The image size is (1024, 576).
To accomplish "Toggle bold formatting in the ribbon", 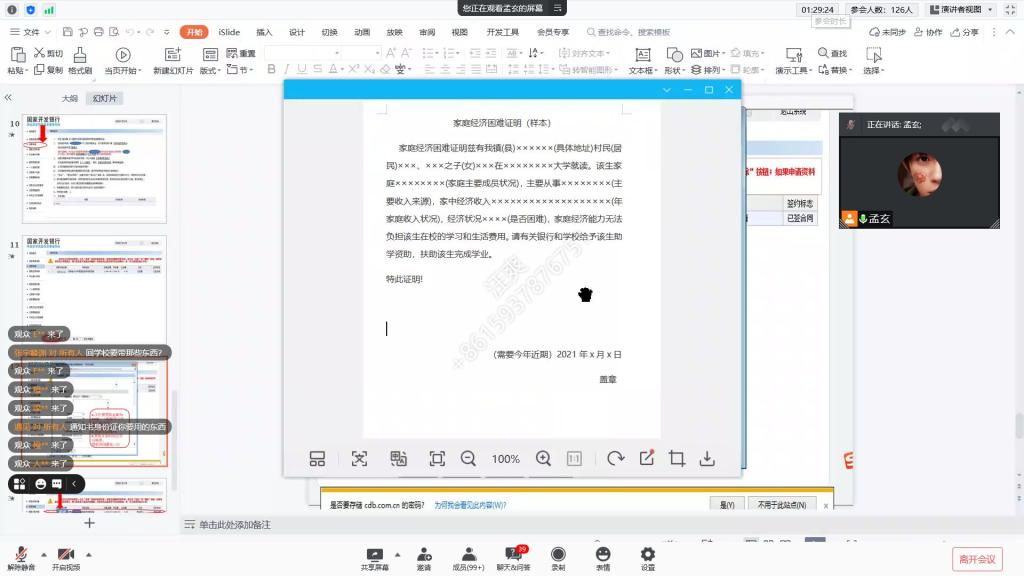I will pyautogui.click(x=272, y=69).
